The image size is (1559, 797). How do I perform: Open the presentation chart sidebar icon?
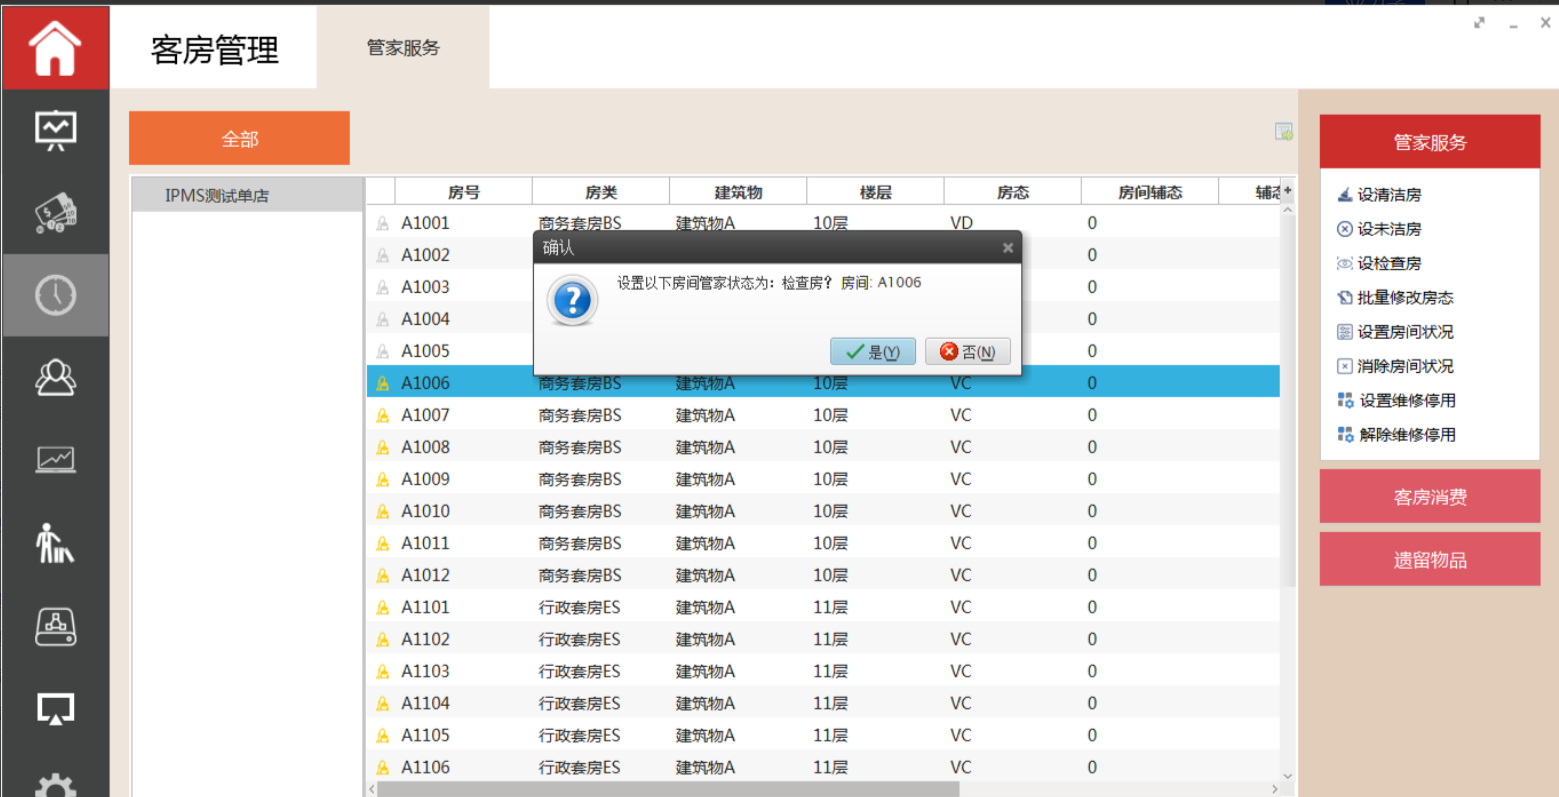pos(55,130)
